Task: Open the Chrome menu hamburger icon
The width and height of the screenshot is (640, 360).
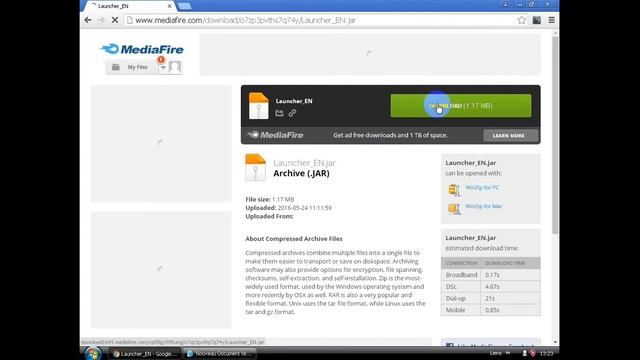Action: coord(551,20)
